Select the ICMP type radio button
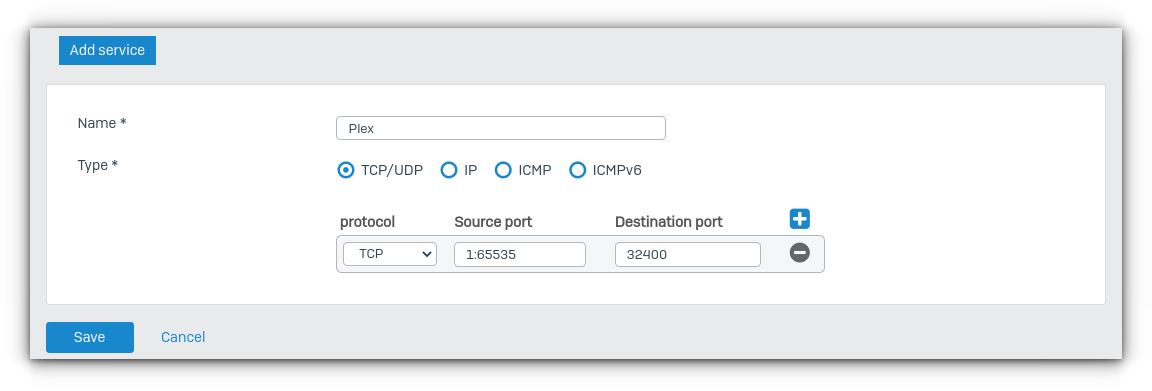 (x=503, y=171)
